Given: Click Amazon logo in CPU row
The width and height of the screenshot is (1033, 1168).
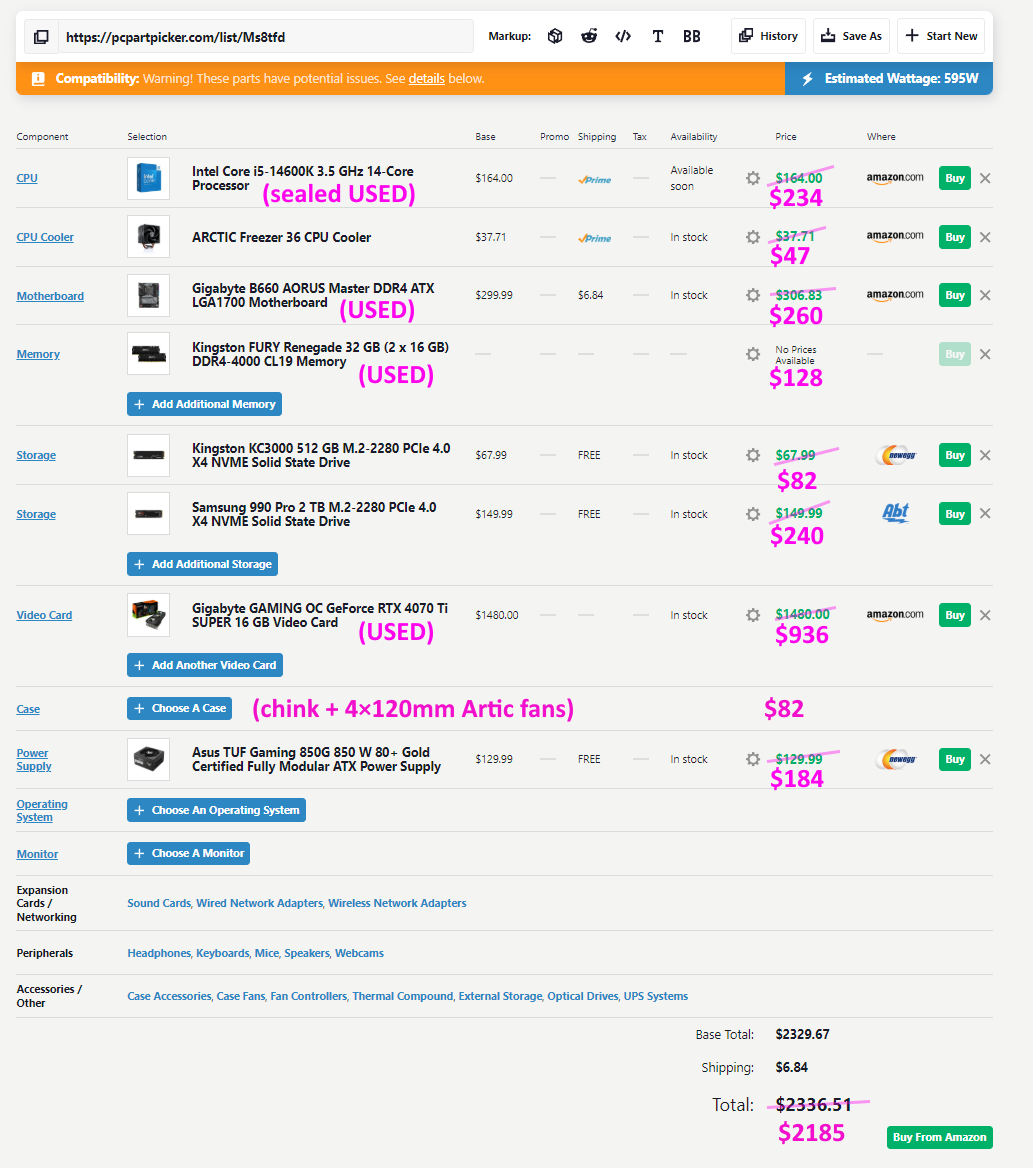Looking at the screenshot, I should [895, 177].
